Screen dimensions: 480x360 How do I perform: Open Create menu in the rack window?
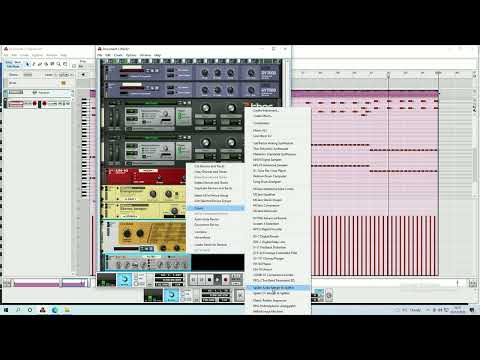click(x=118, y=55)
